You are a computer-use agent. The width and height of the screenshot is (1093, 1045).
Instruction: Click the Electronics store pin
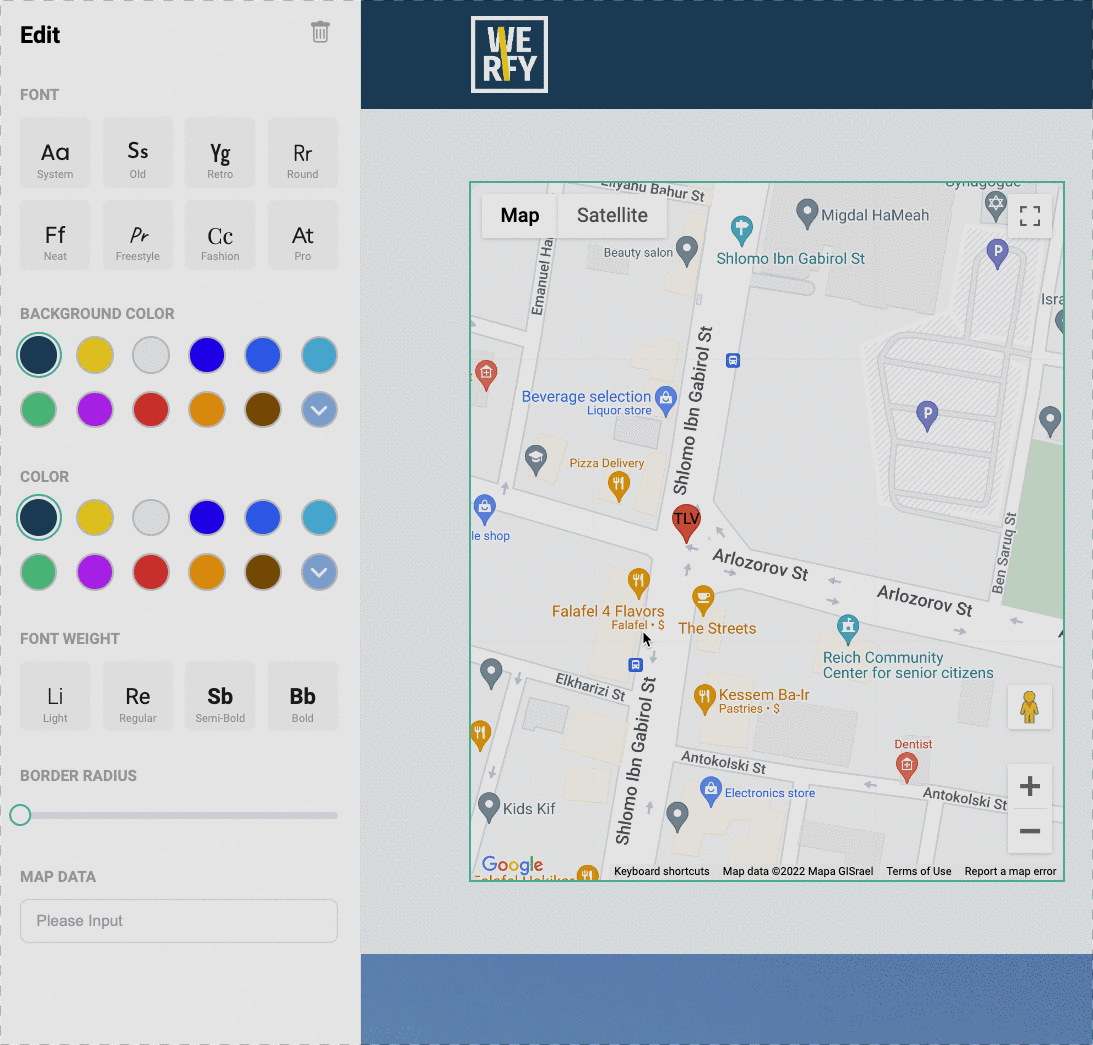coord(710,792)
